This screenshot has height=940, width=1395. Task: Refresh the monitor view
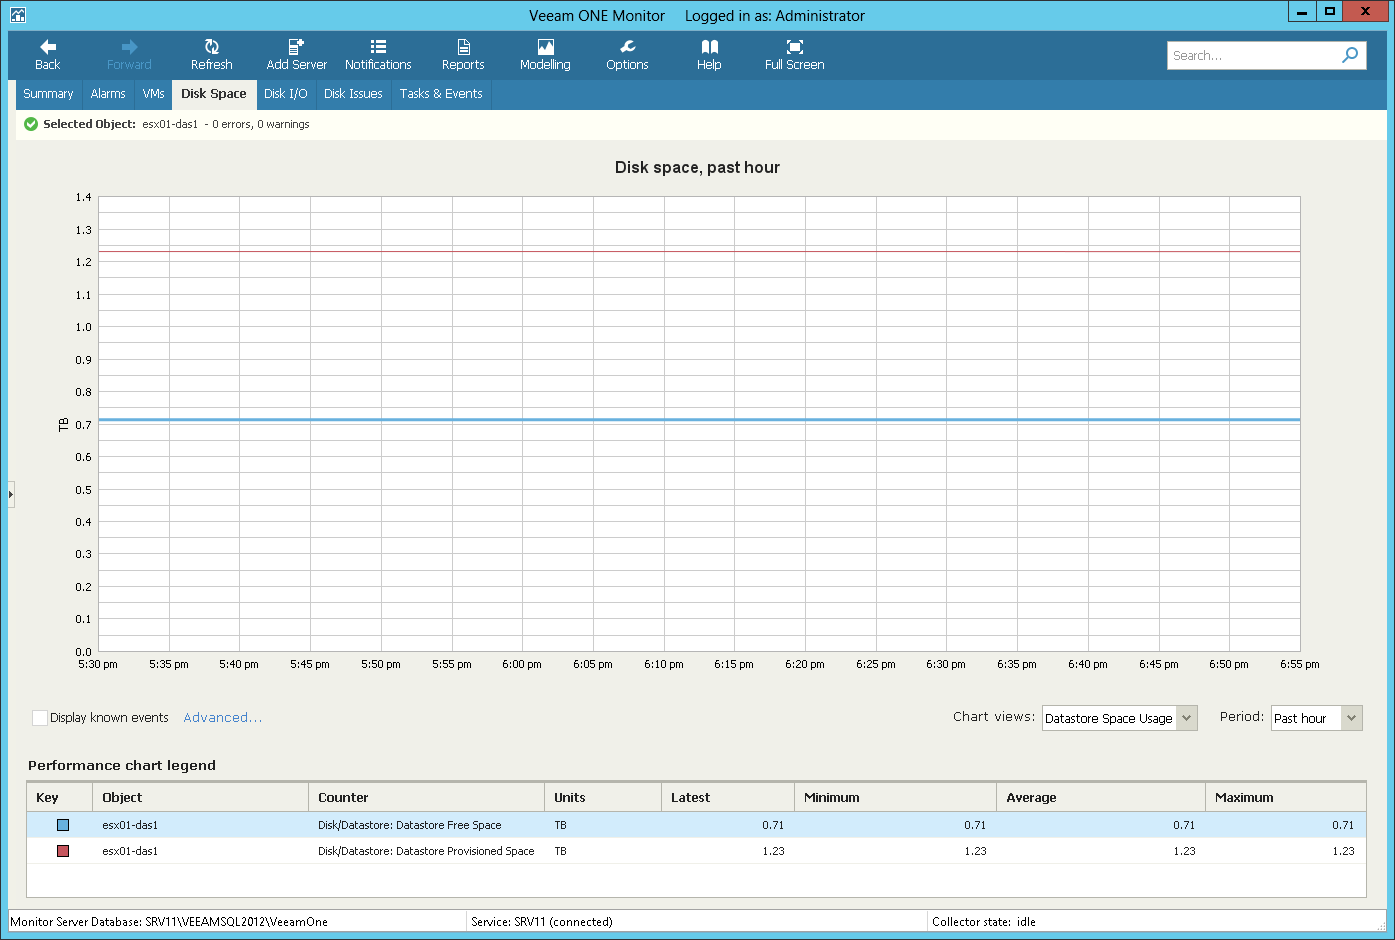click(212, 55)
